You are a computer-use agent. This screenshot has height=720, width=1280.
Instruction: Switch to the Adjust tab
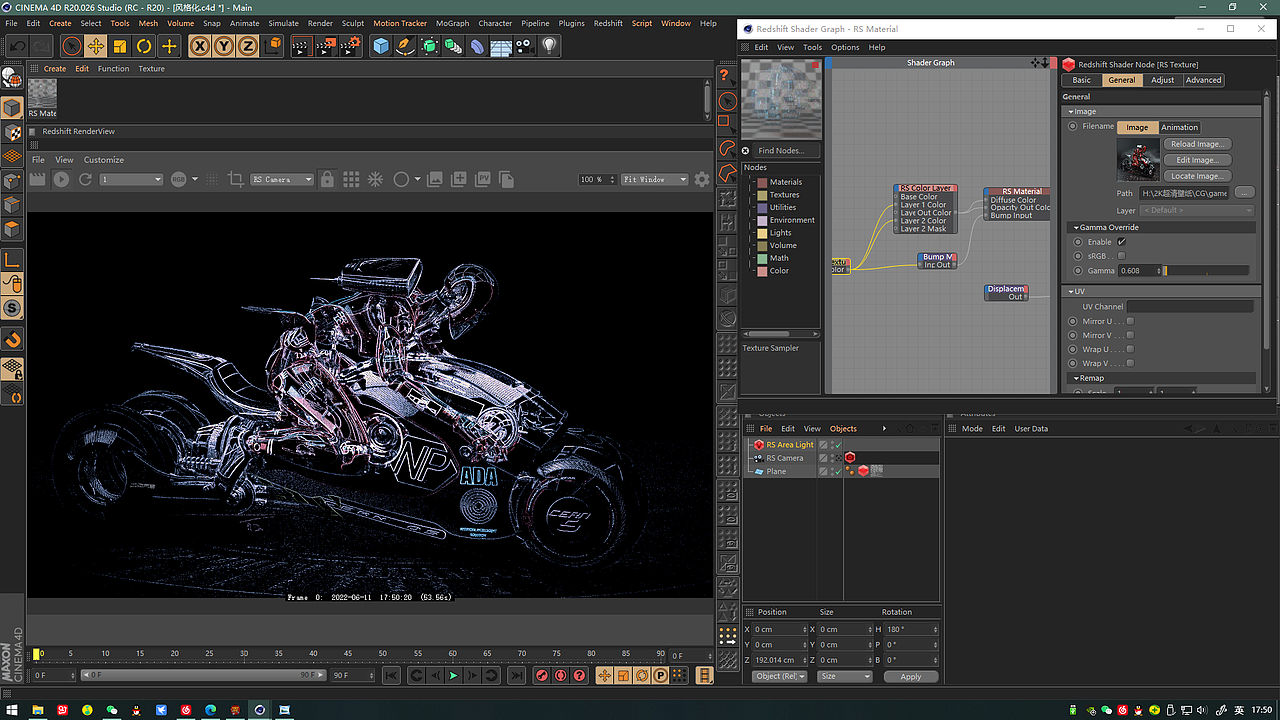click(1162, 80)
